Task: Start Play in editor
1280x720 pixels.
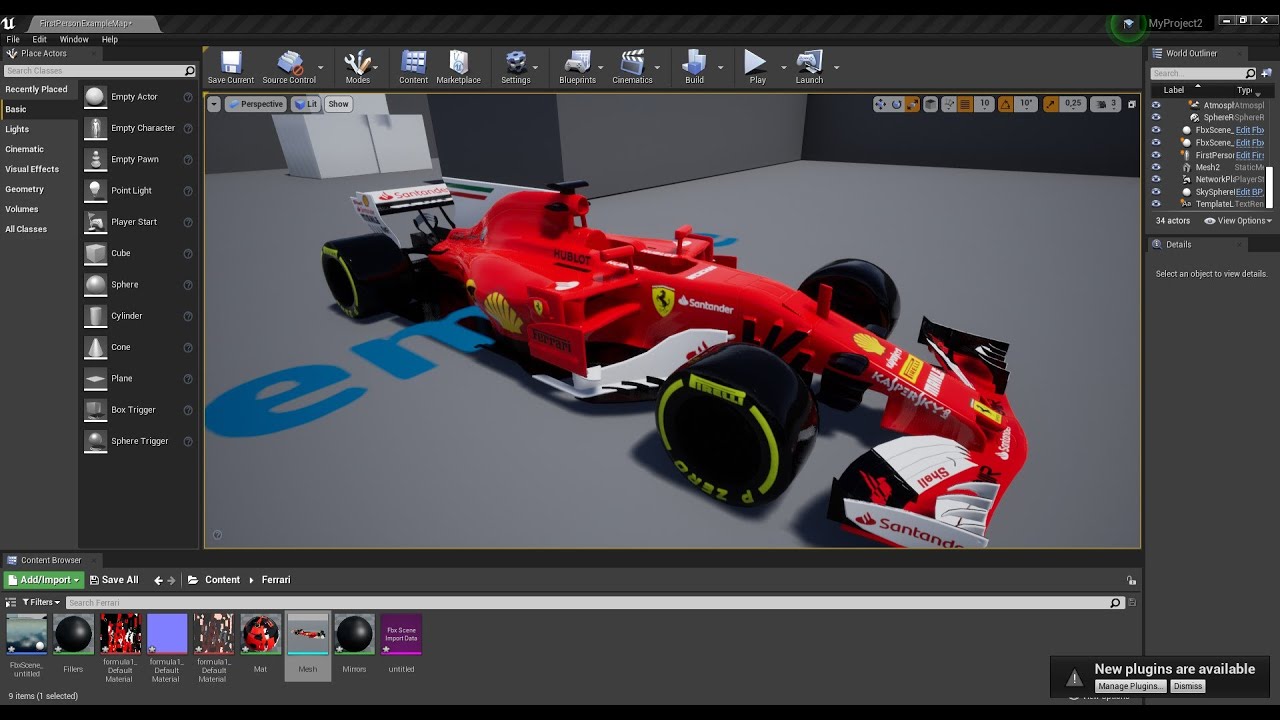Action: click(x=757, y=68)
